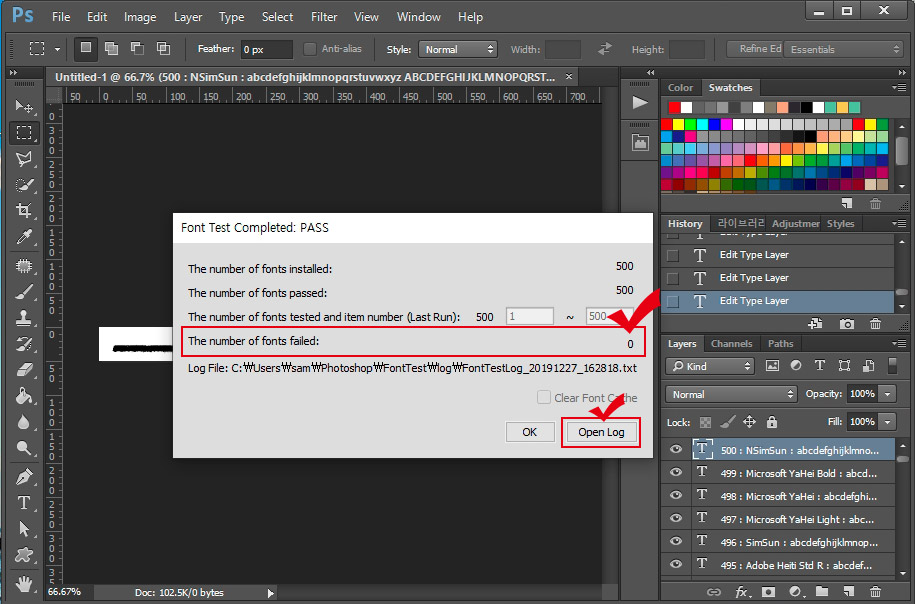Screen dimensions: 915x604
Task: Click the Refine Edge button
Action: tap(754, 49)
